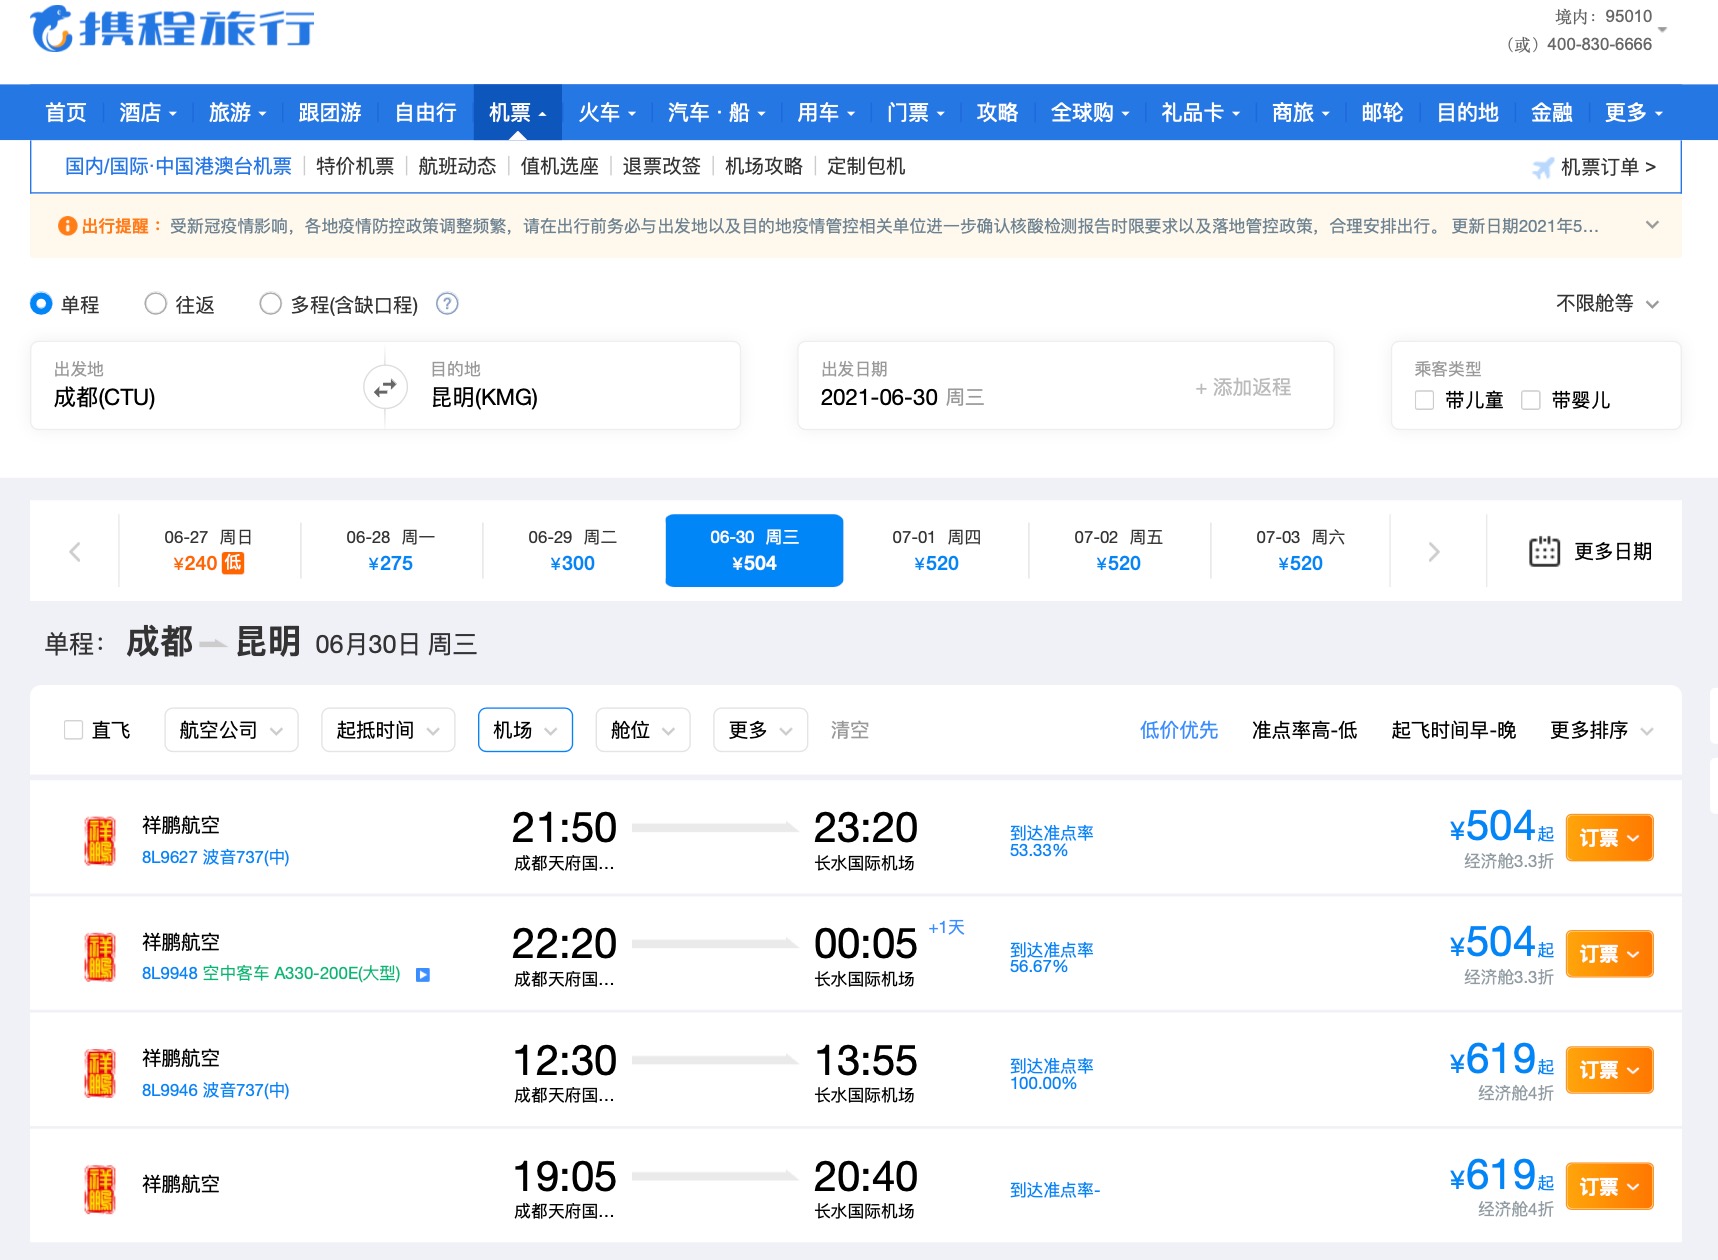Show later dates with the right arrow

click(1434, 551)
